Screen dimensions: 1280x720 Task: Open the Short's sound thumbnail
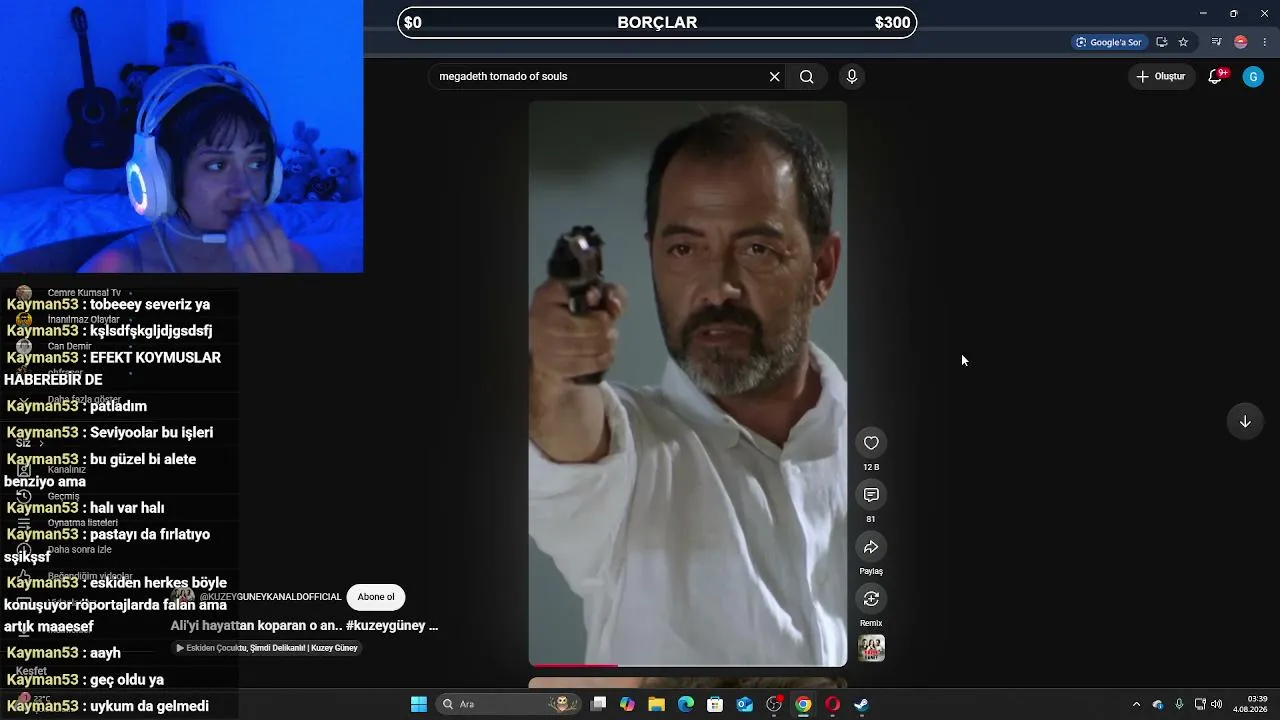pos(871,648)
